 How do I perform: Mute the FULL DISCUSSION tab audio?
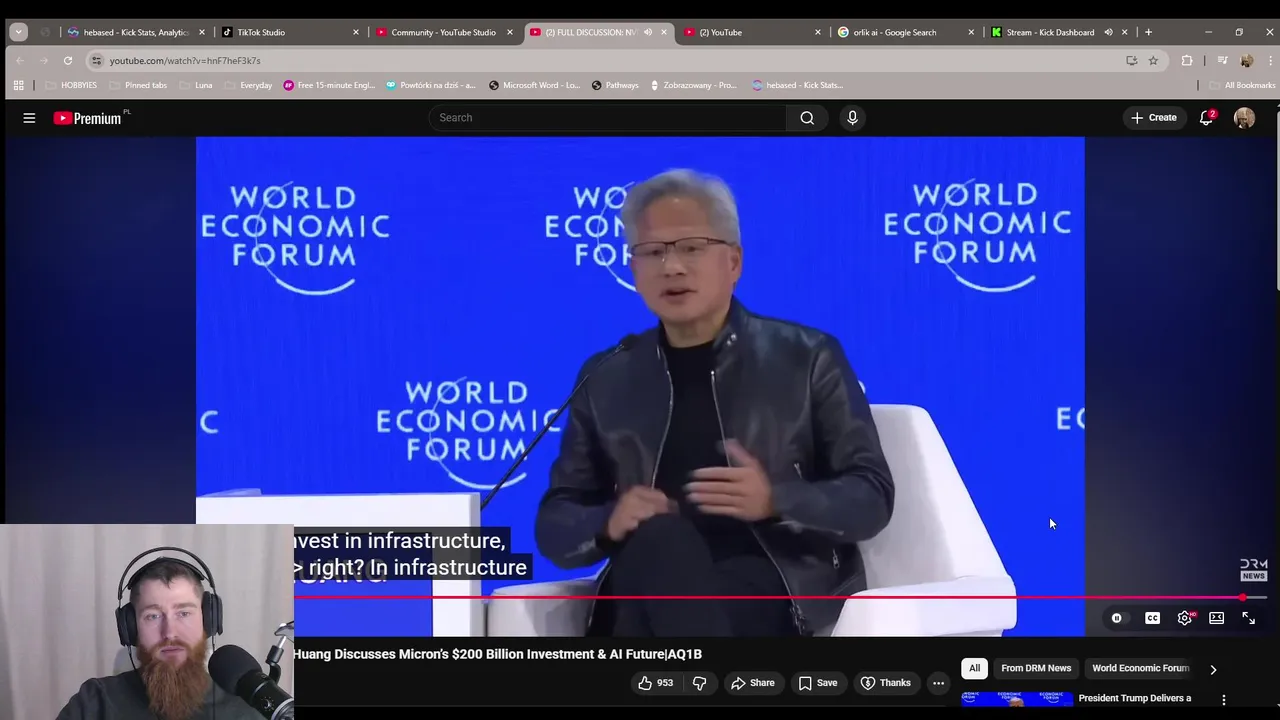click(647, 32)
